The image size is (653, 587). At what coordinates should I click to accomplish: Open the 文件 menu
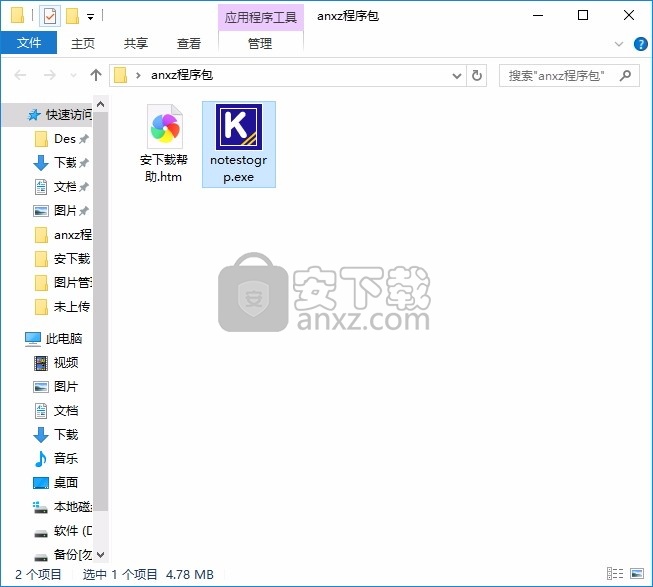coord(29,43)
